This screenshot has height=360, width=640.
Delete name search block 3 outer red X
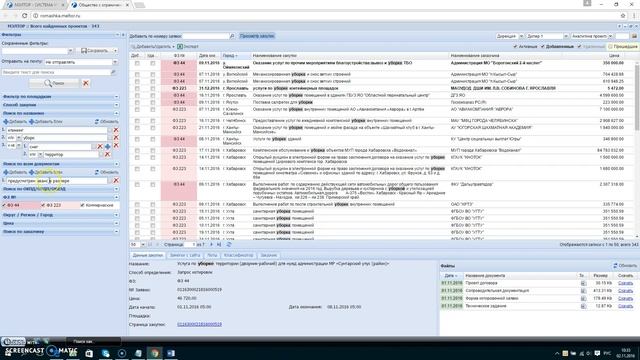(116, 145)
